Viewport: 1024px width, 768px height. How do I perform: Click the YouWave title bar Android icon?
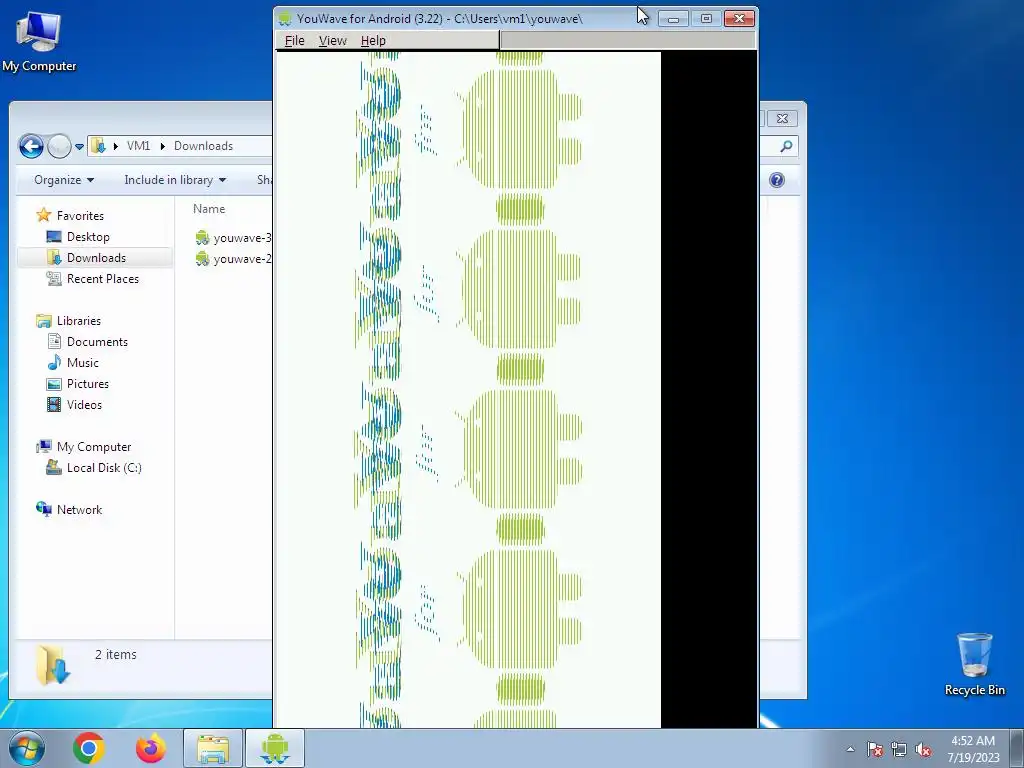click(285, 18)
